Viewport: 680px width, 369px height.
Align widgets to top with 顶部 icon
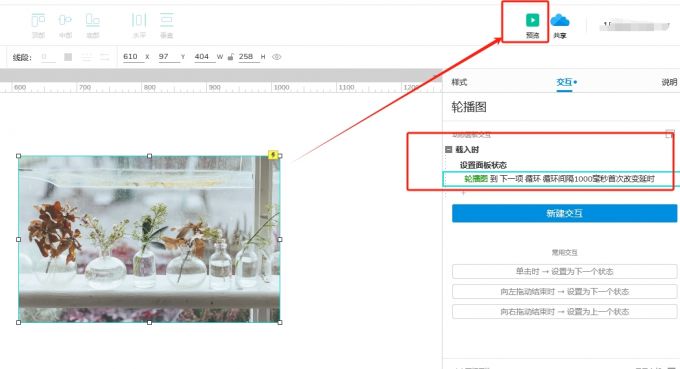[38, 20]
